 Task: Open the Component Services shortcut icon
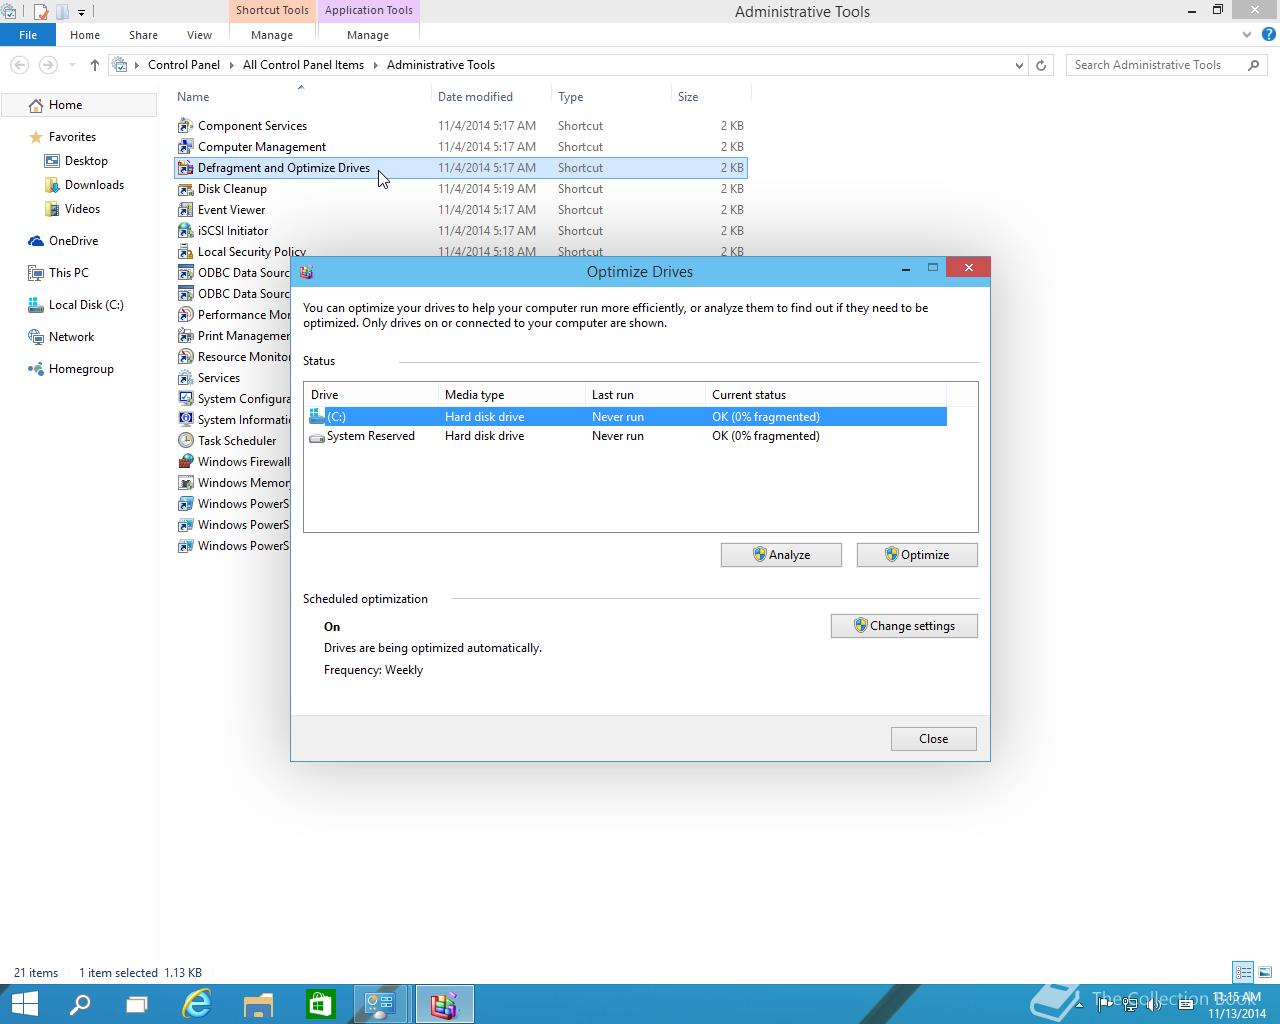tap(185, 126)
